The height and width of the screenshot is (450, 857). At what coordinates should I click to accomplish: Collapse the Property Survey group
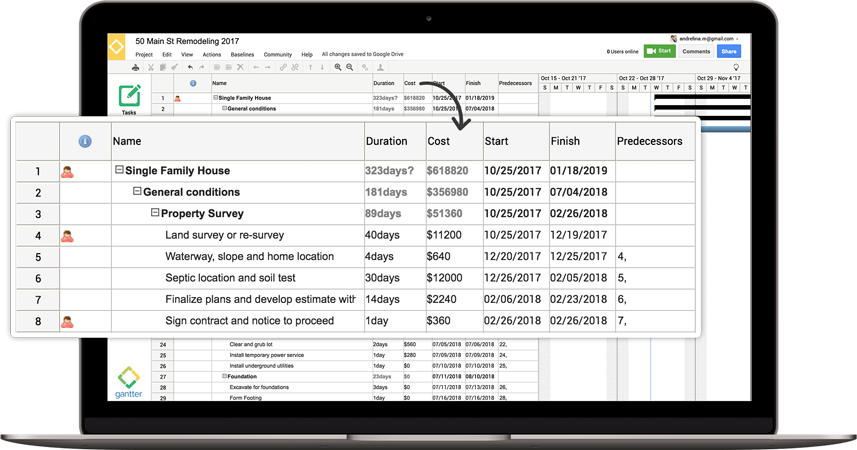(x=155, y=213)
